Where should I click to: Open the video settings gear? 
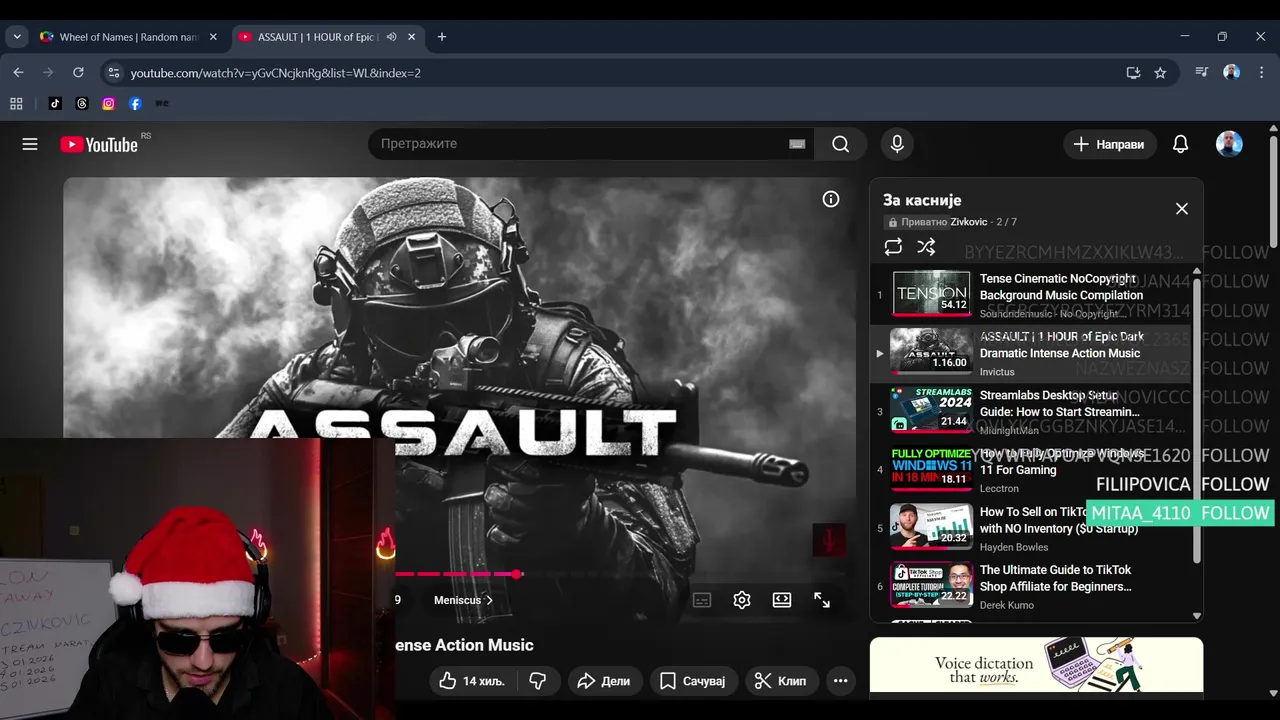click(742, 600)
